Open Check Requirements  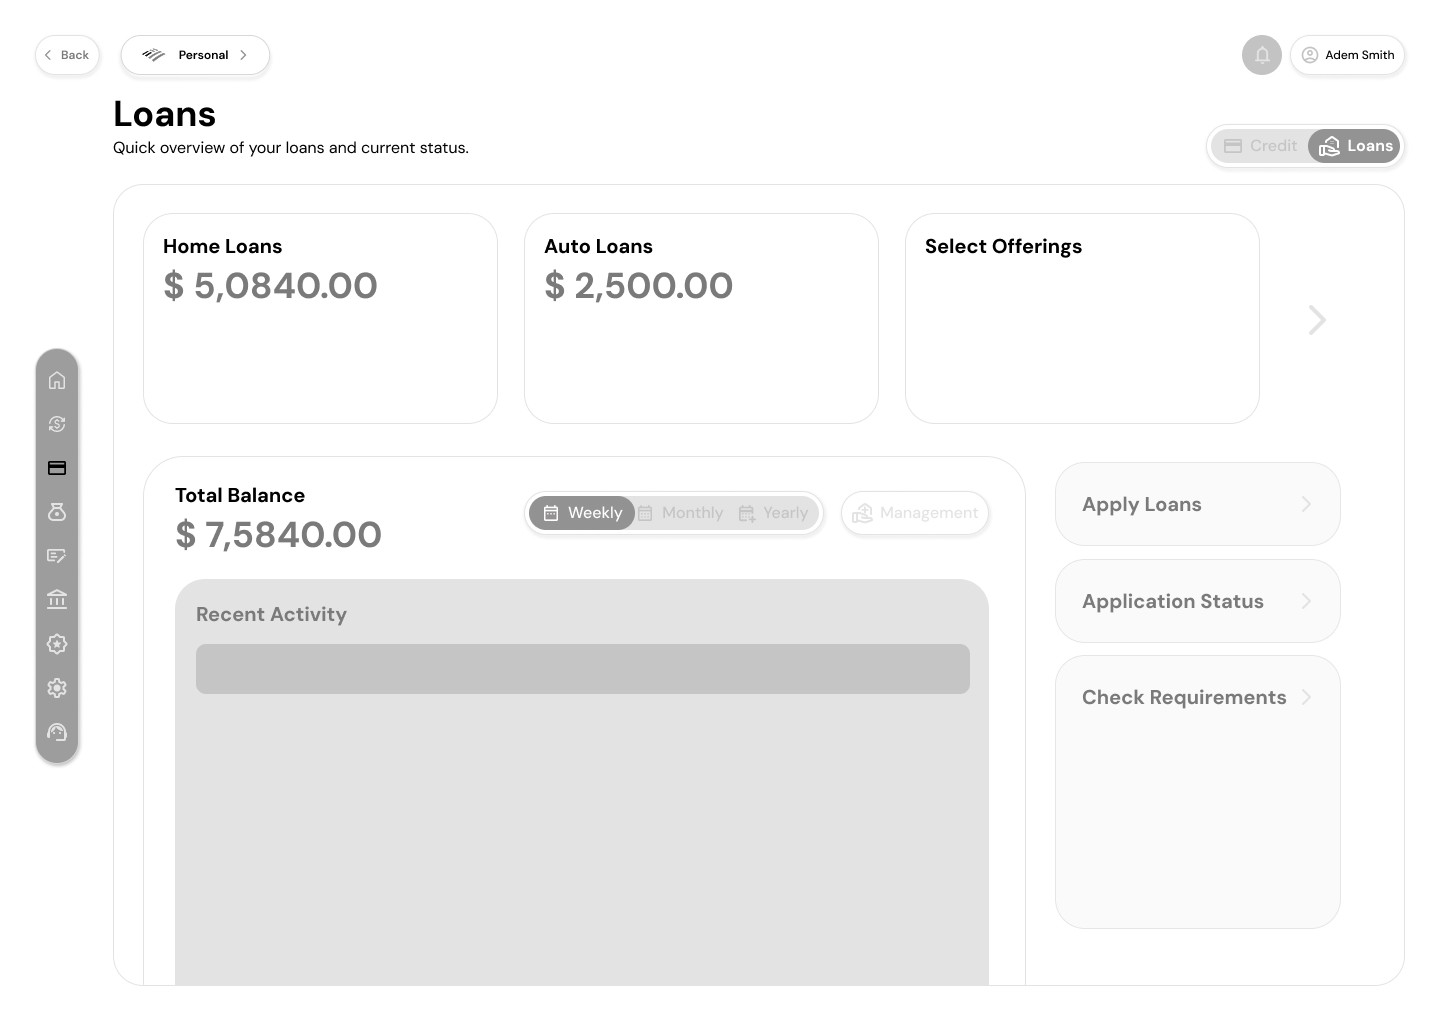coord(1197,792)
